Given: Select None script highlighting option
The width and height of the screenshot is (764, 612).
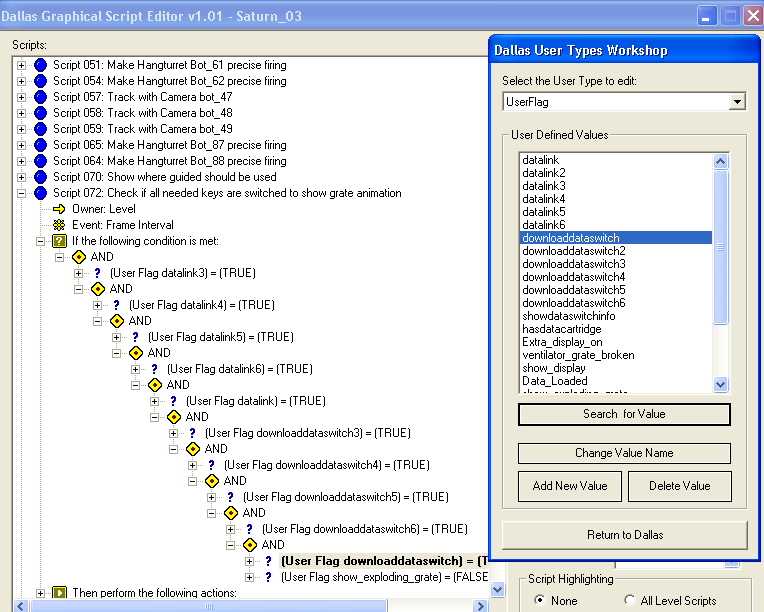Looking at the screenshot, I should coord(539,600).
